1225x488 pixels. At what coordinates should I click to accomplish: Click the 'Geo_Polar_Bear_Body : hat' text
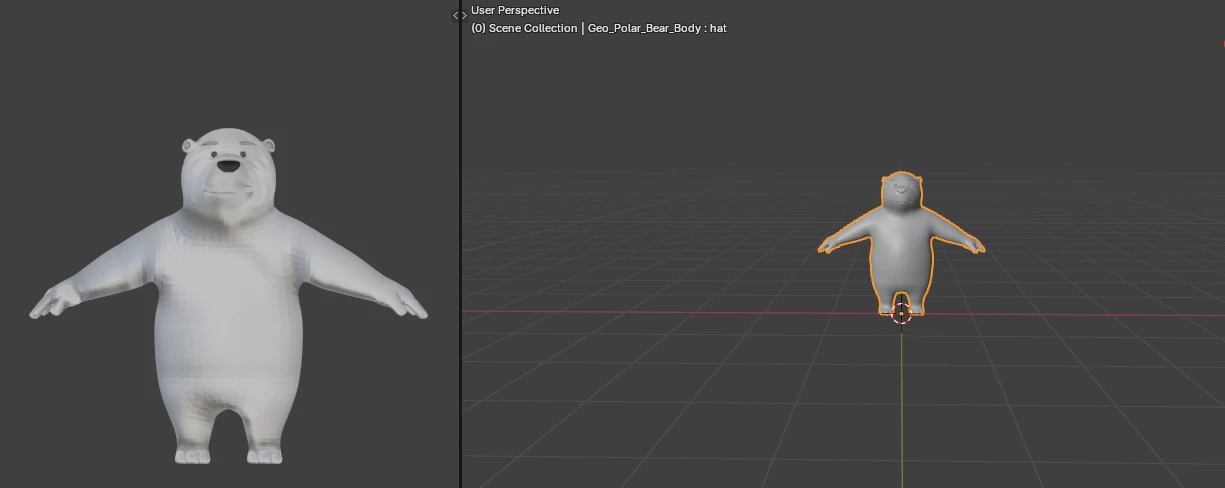pyautogui.click(x=657, y=28)
